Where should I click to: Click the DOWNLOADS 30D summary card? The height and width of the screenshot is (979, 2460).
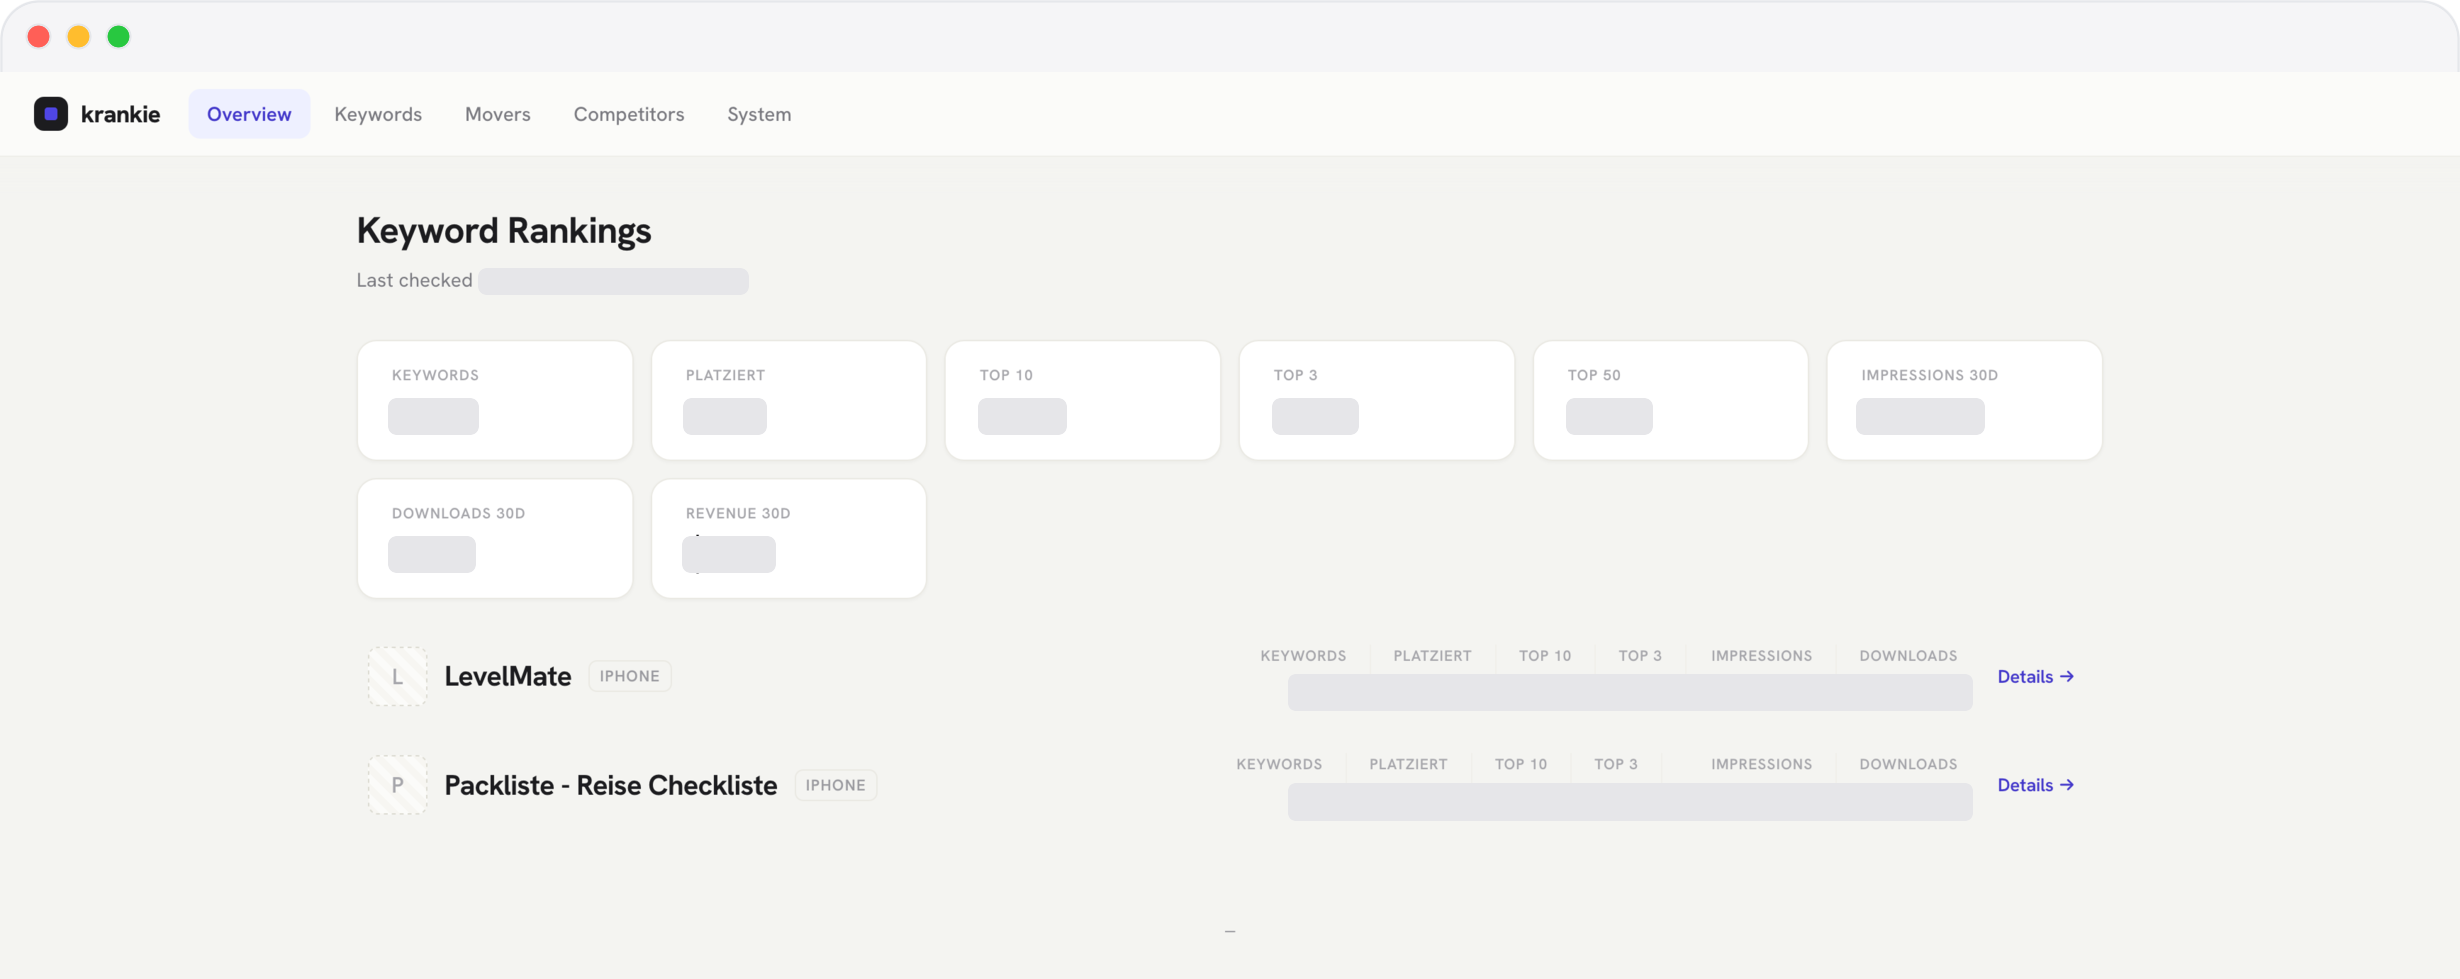click(495, 539)
